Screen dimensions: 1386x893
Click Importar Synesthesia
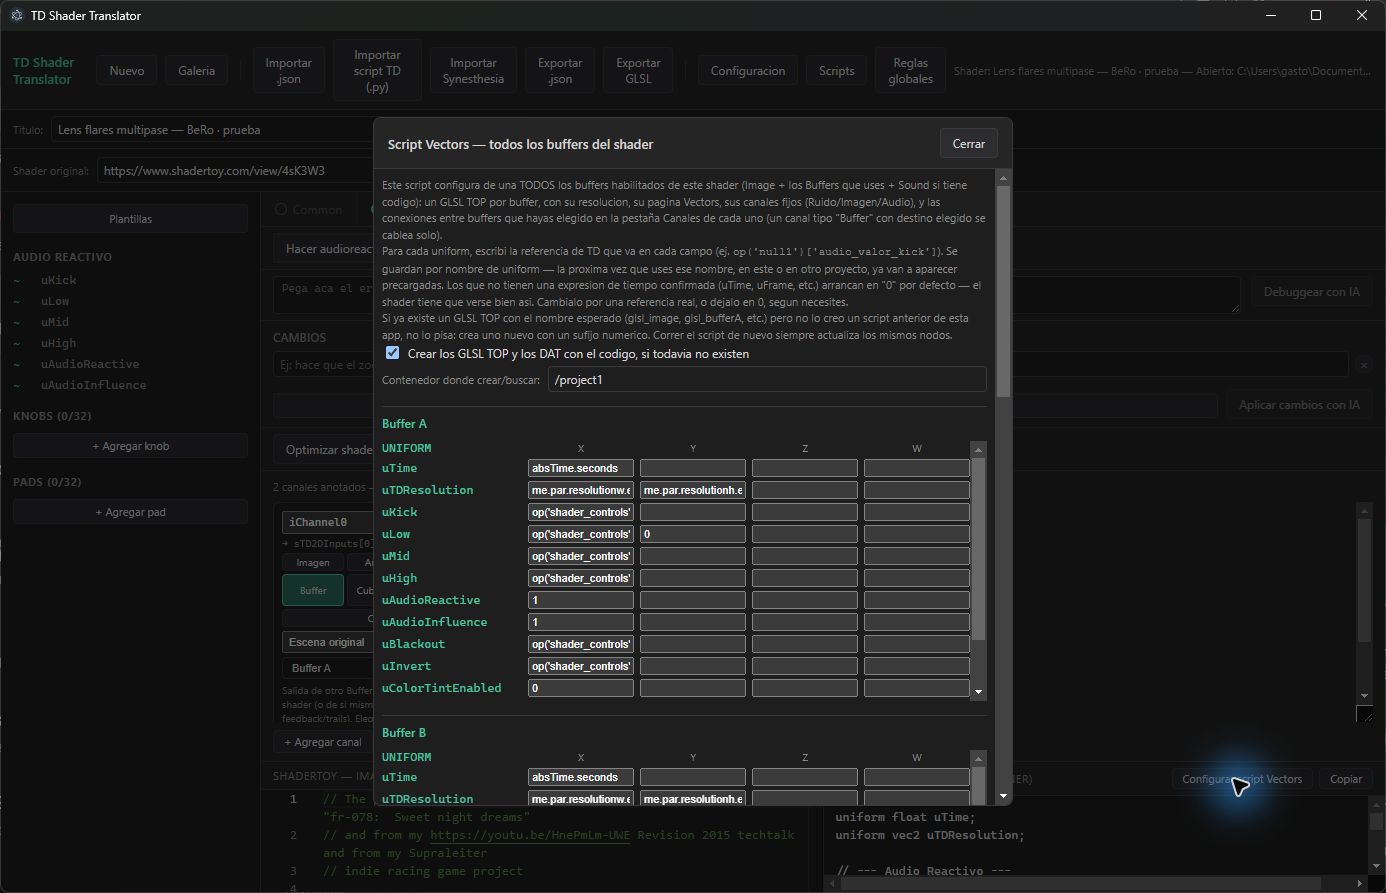474,71
